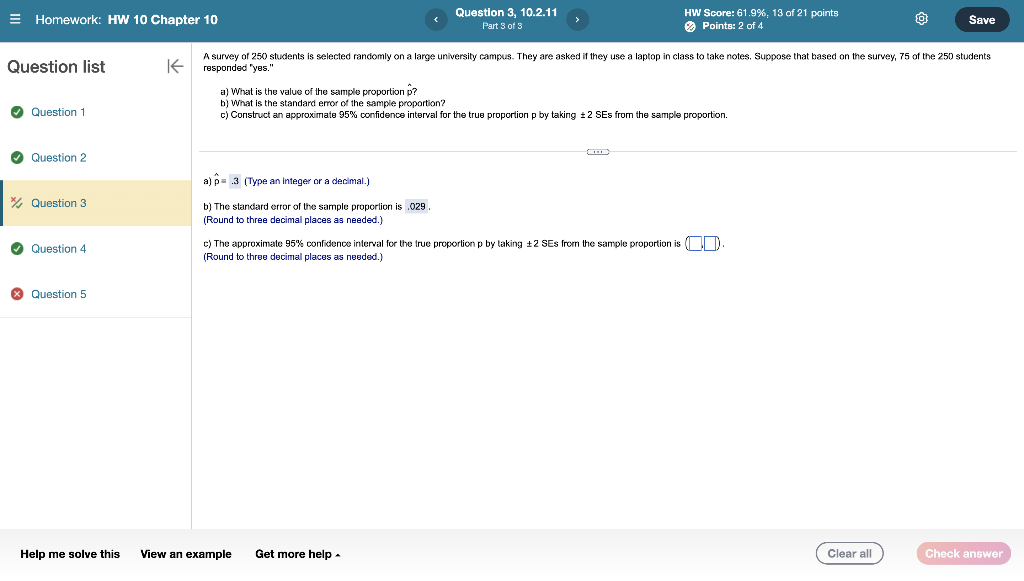Screen dimensions: 1024x581
Task: Open Question 2 from the list
Action: pyautogui.click(x=59, y=157)
